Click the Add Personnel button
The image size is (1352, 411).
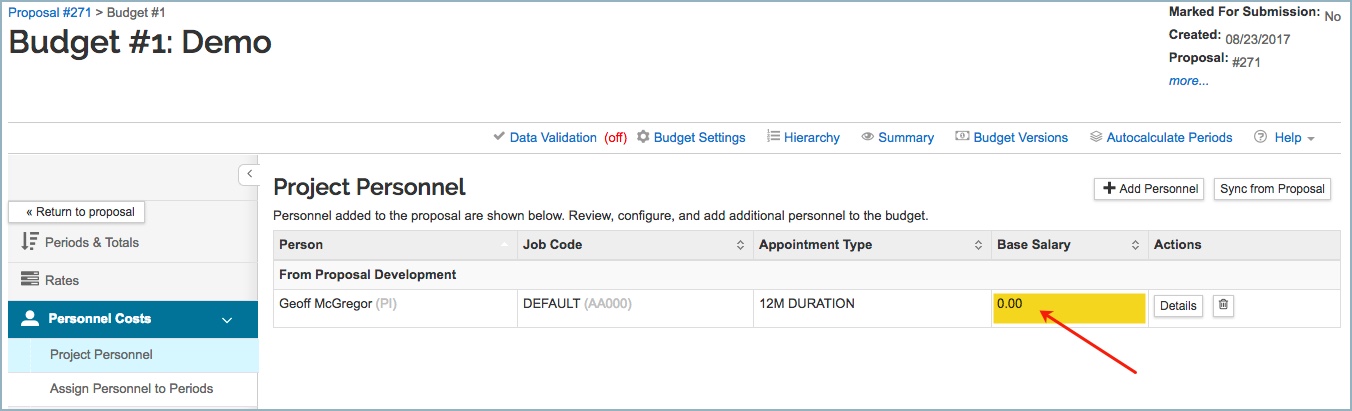(1150, 189)
